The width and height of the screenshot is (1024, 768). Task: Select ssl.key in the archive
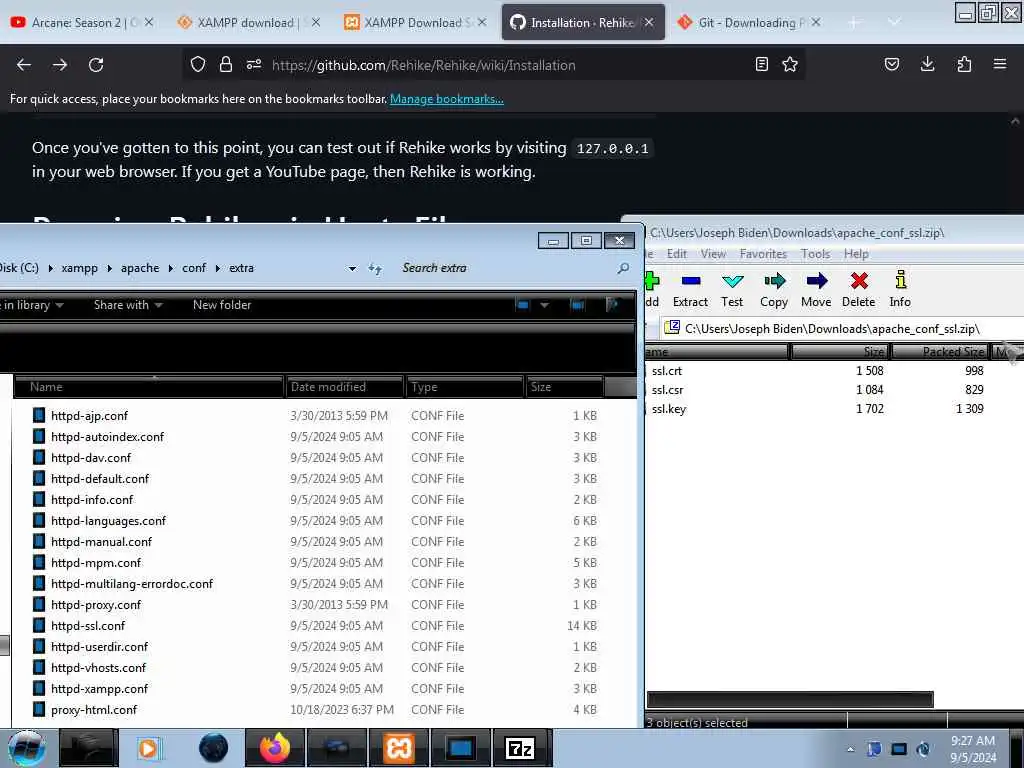click(x=668, y=409)
